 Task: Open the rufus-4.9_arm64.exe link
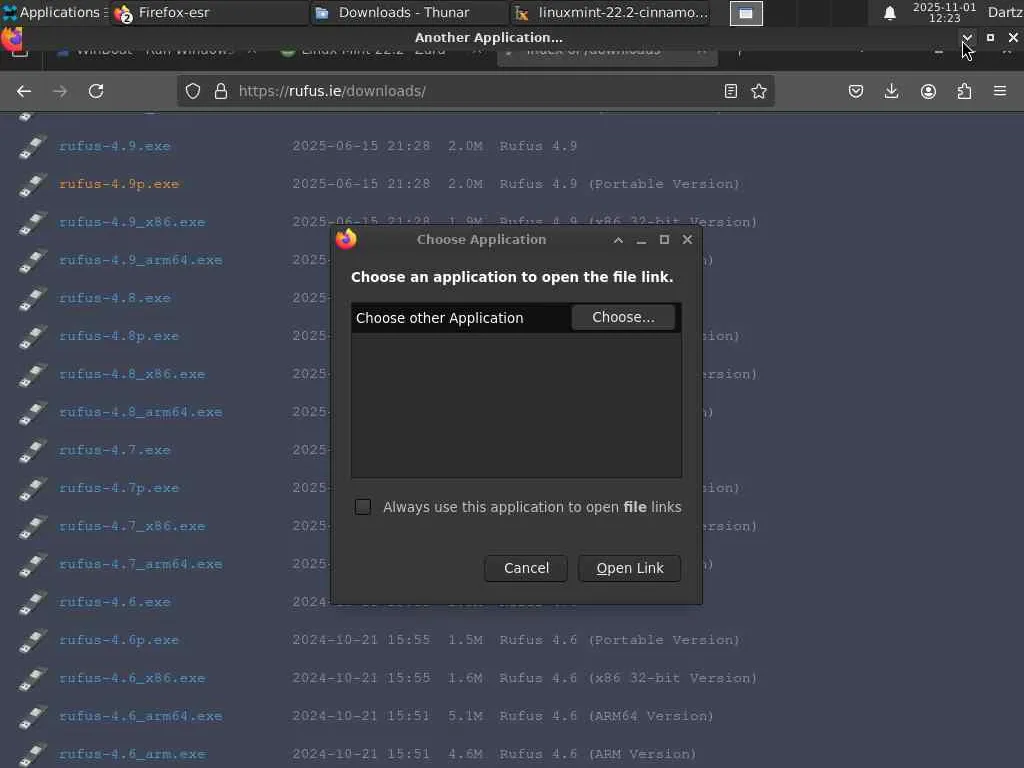coord(140,261)
